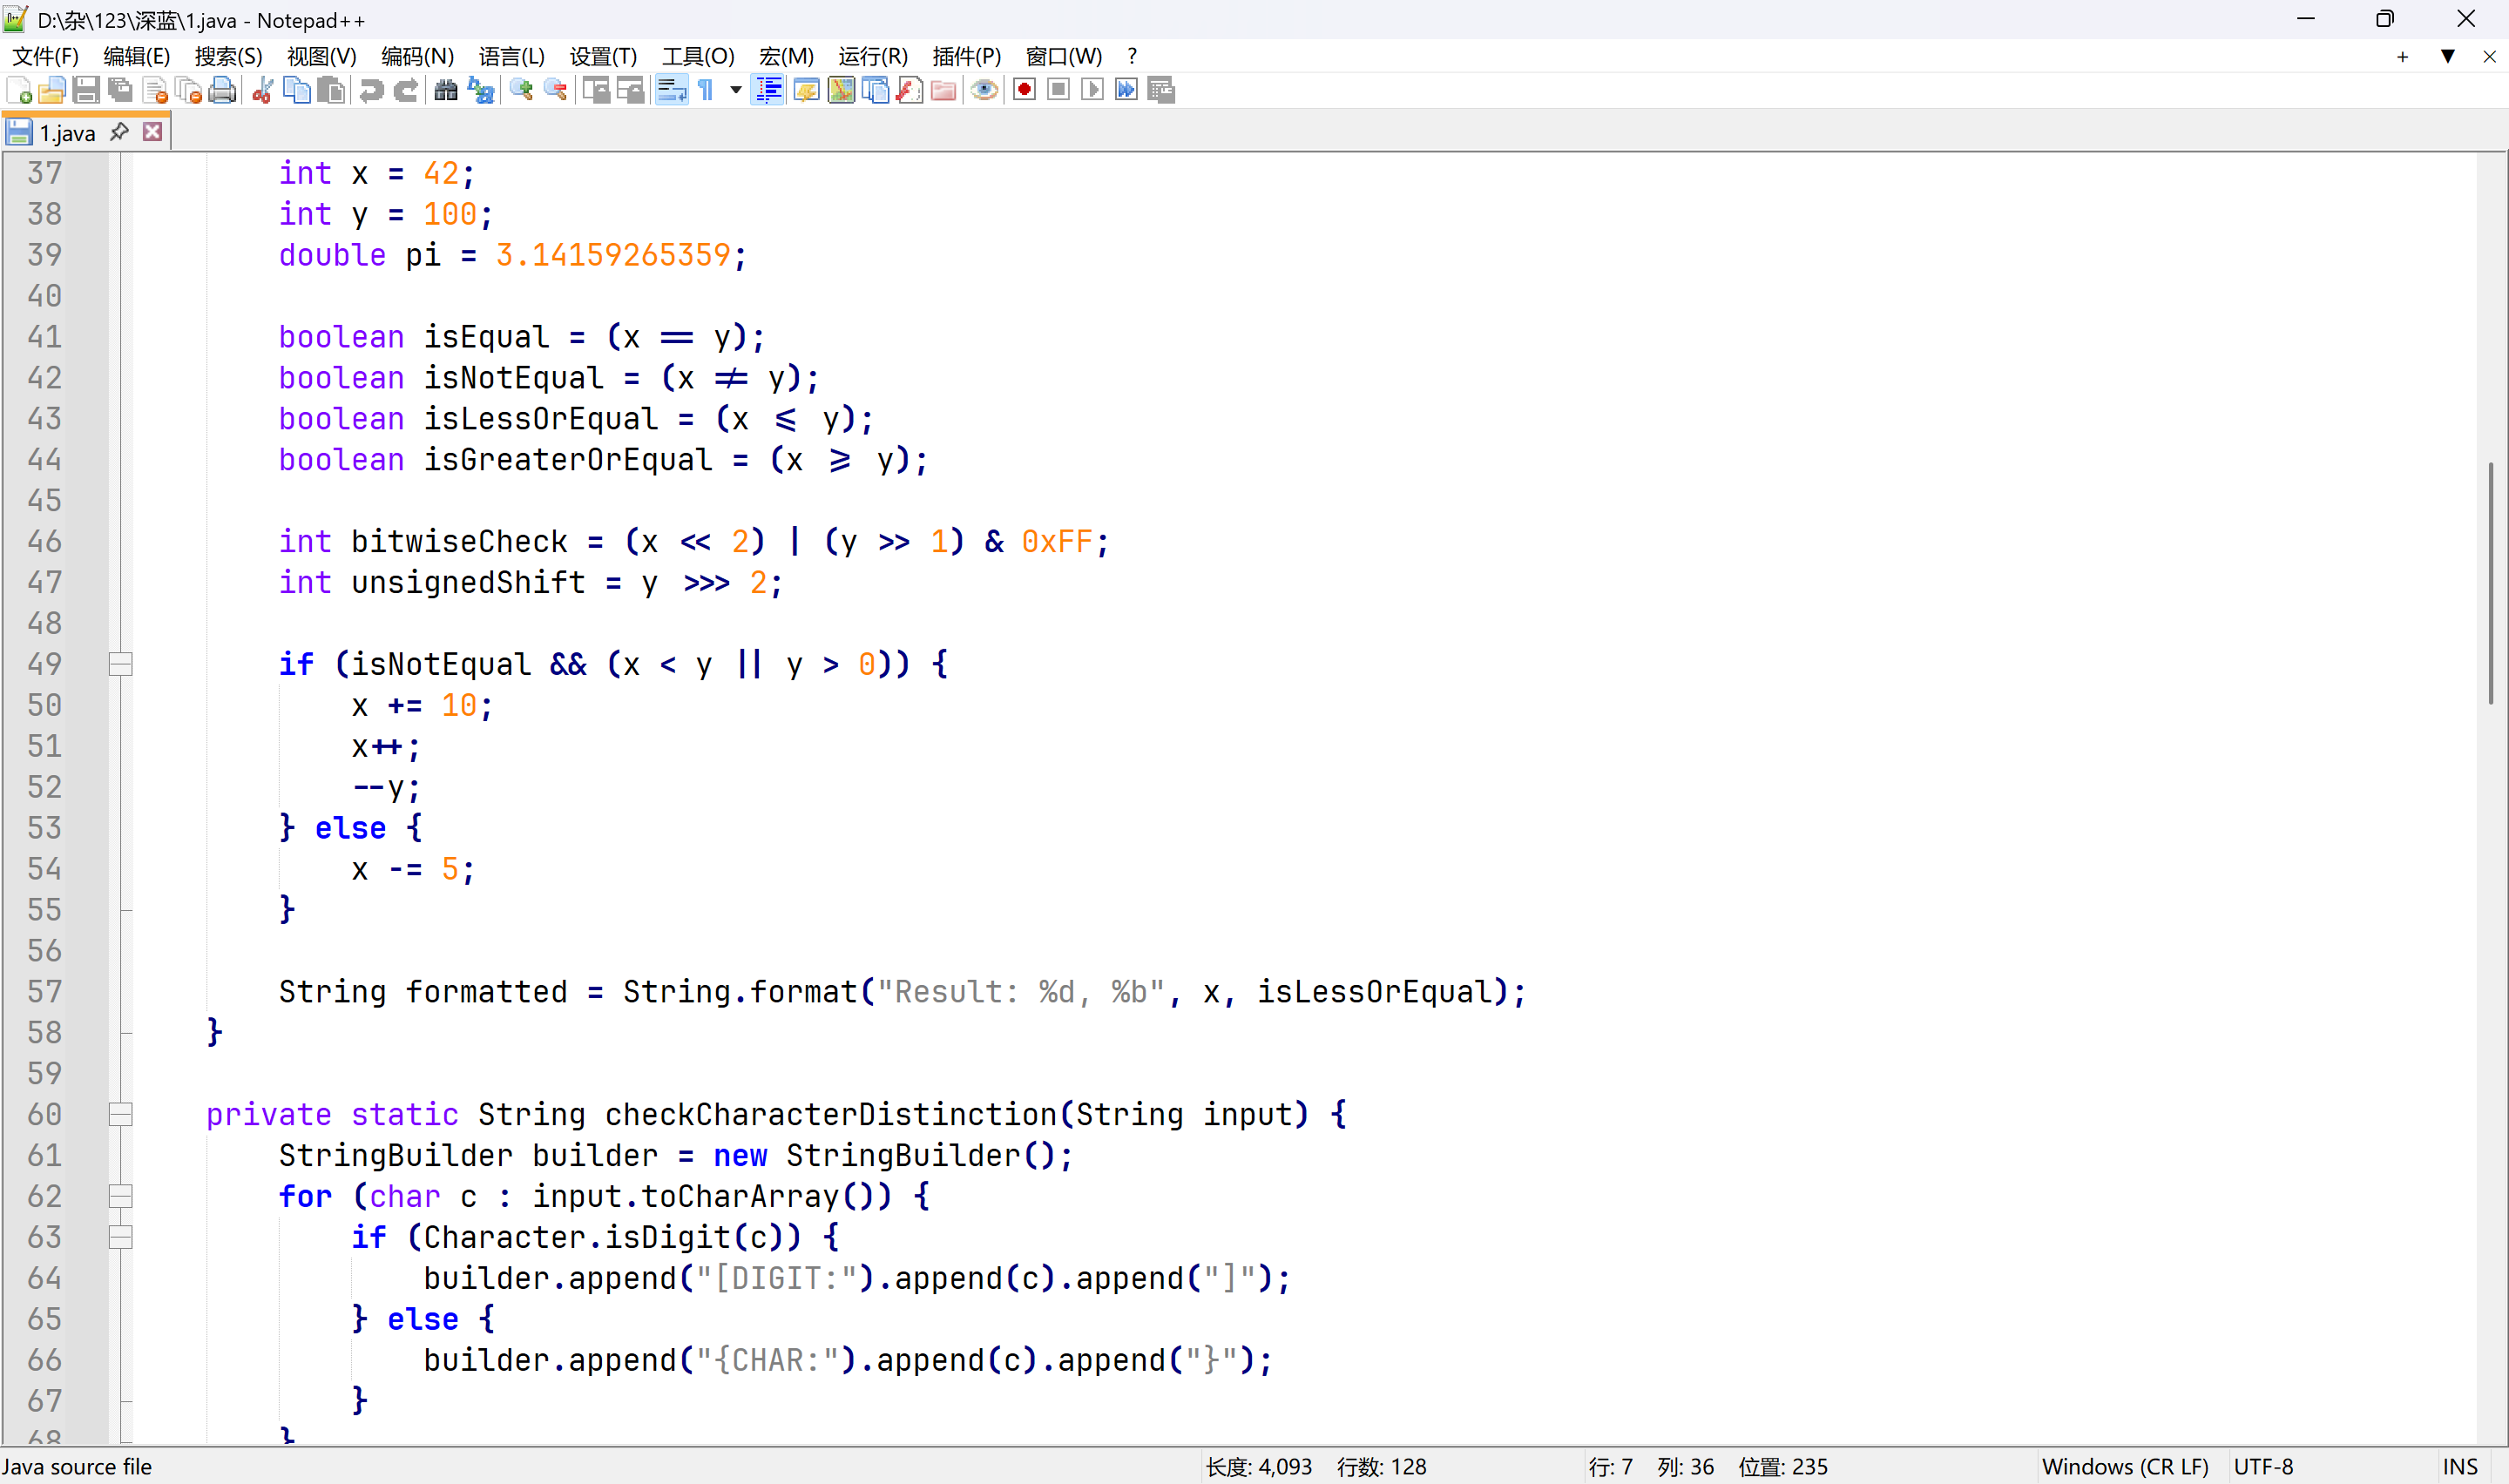Viewport: 2509px width, 1484px height.
Task: Click the Copy icon in toolbar
Action: click(297, 91)
